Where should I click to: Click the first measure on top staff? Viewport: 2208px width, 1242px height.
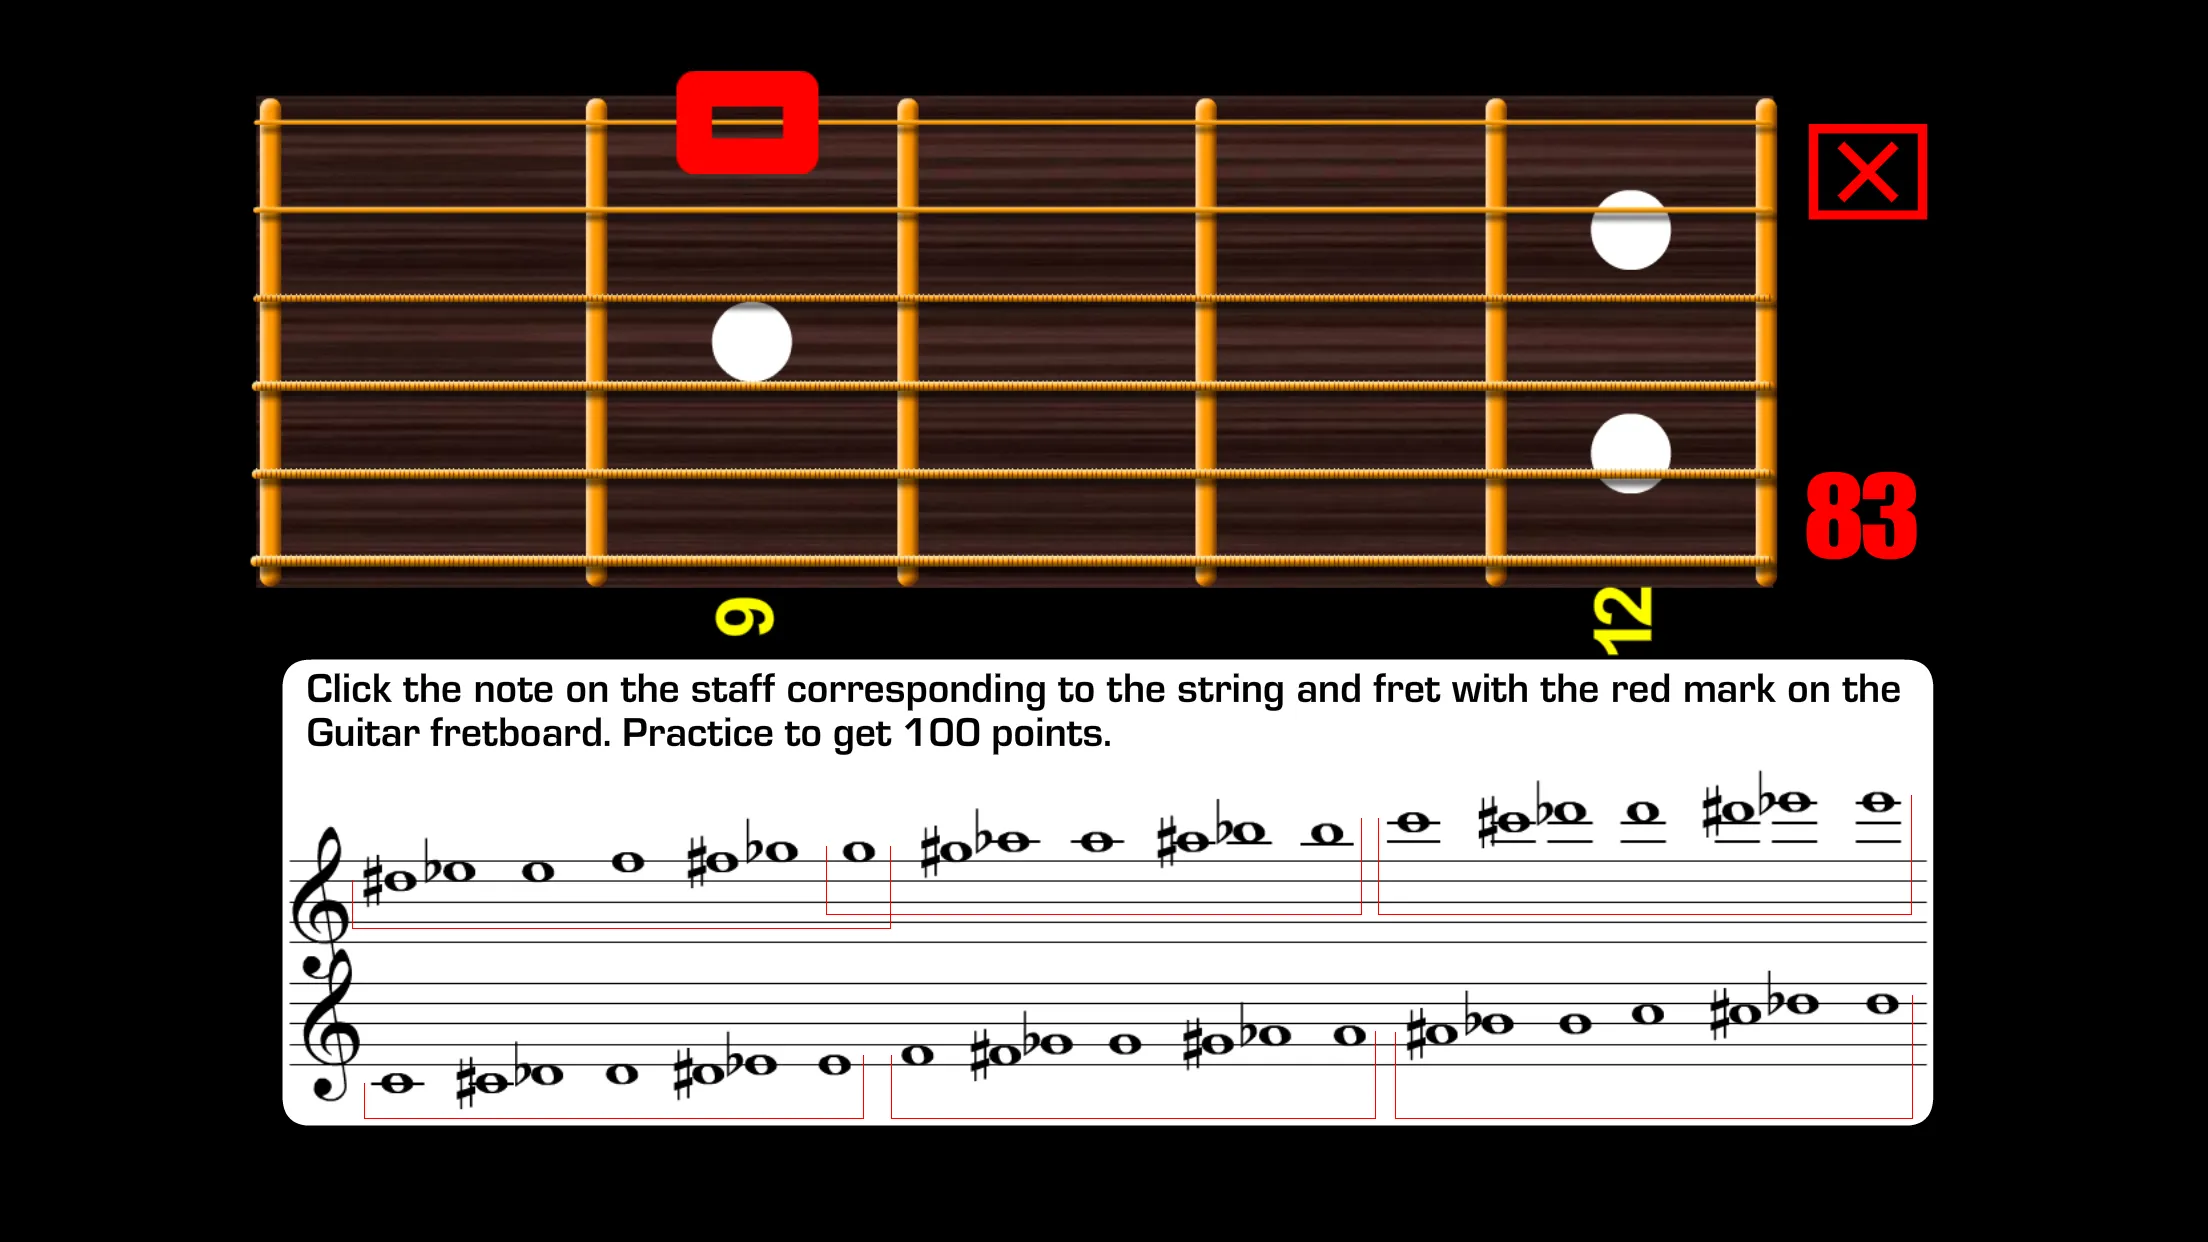pos(591,872)
